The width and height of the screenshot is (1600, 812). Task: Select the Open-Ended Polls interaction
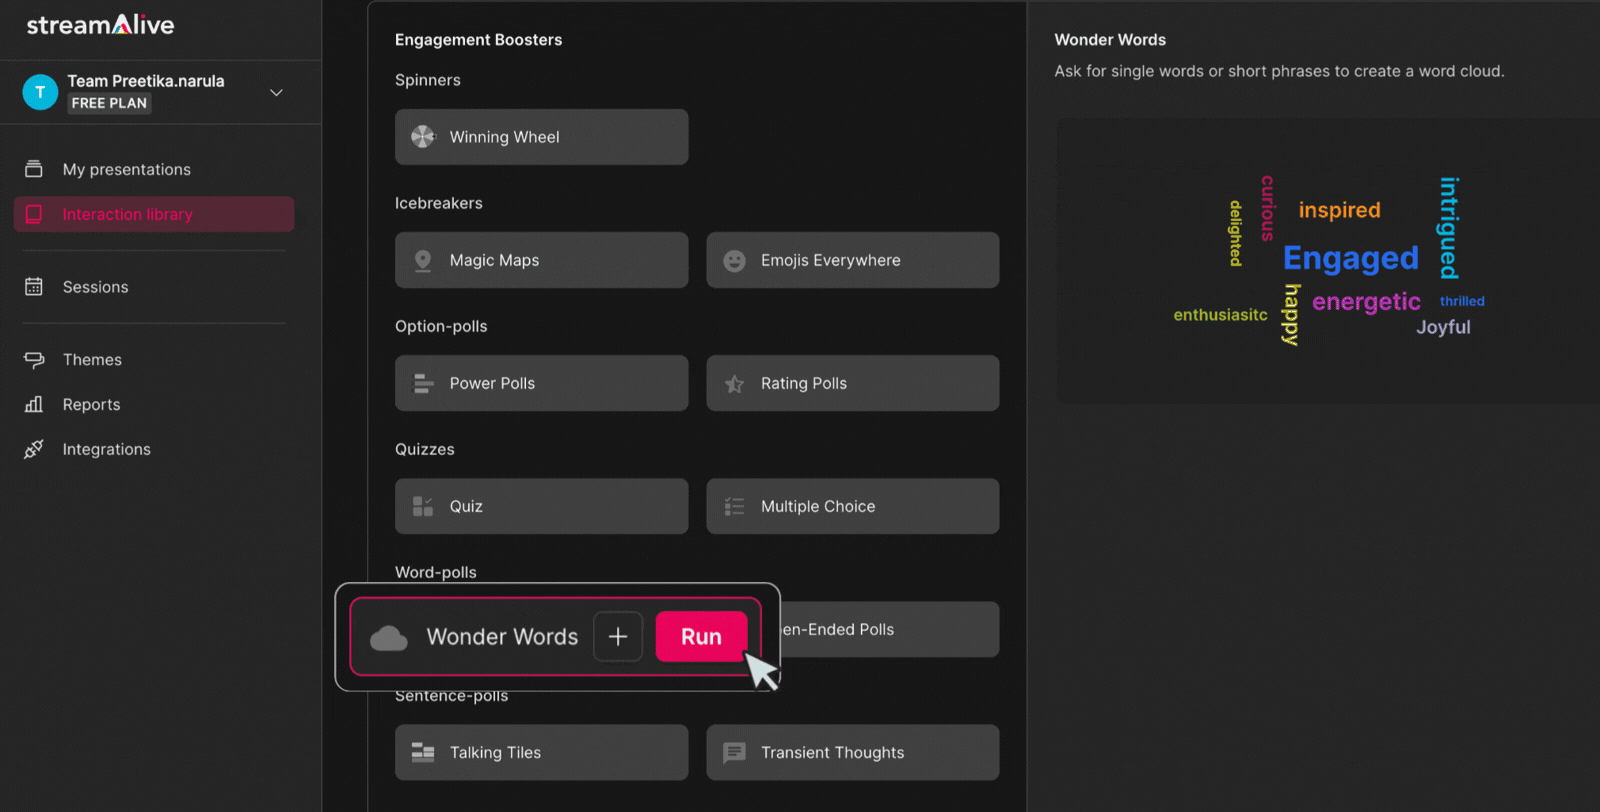pyautogui.click(x=889, y=629)
